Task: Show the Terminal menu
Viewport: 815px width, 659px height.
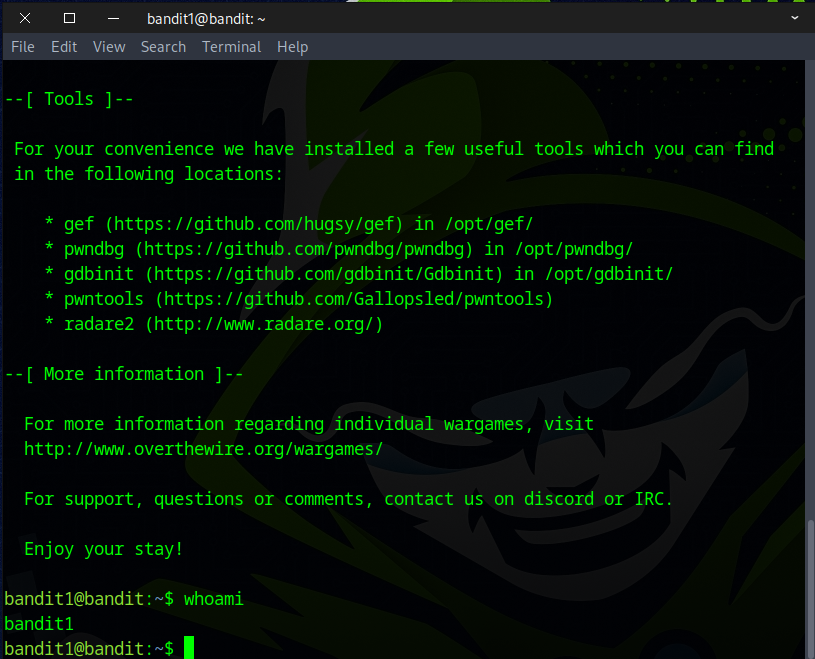Action: click(x=231, y=47)
